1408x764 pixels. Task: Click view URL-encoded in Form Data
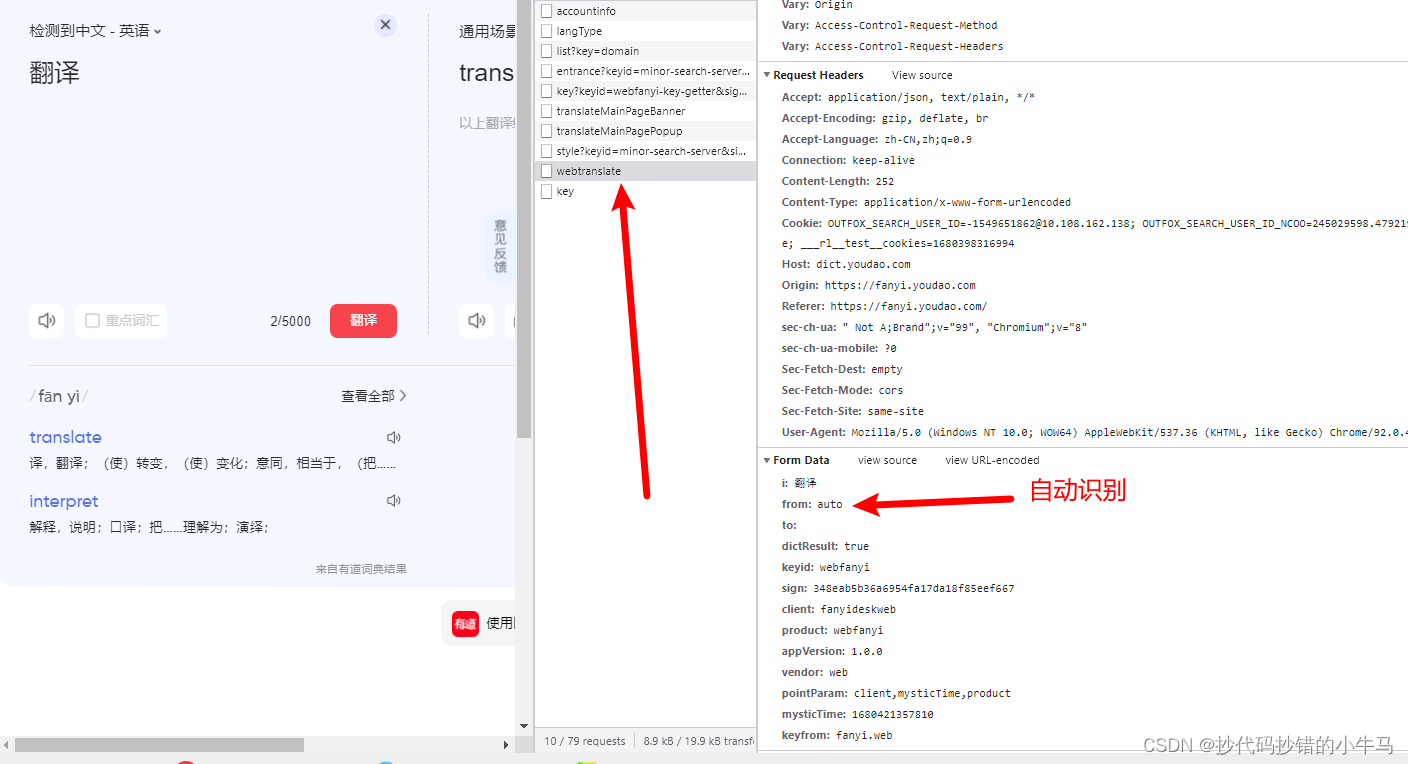[992, 460]
